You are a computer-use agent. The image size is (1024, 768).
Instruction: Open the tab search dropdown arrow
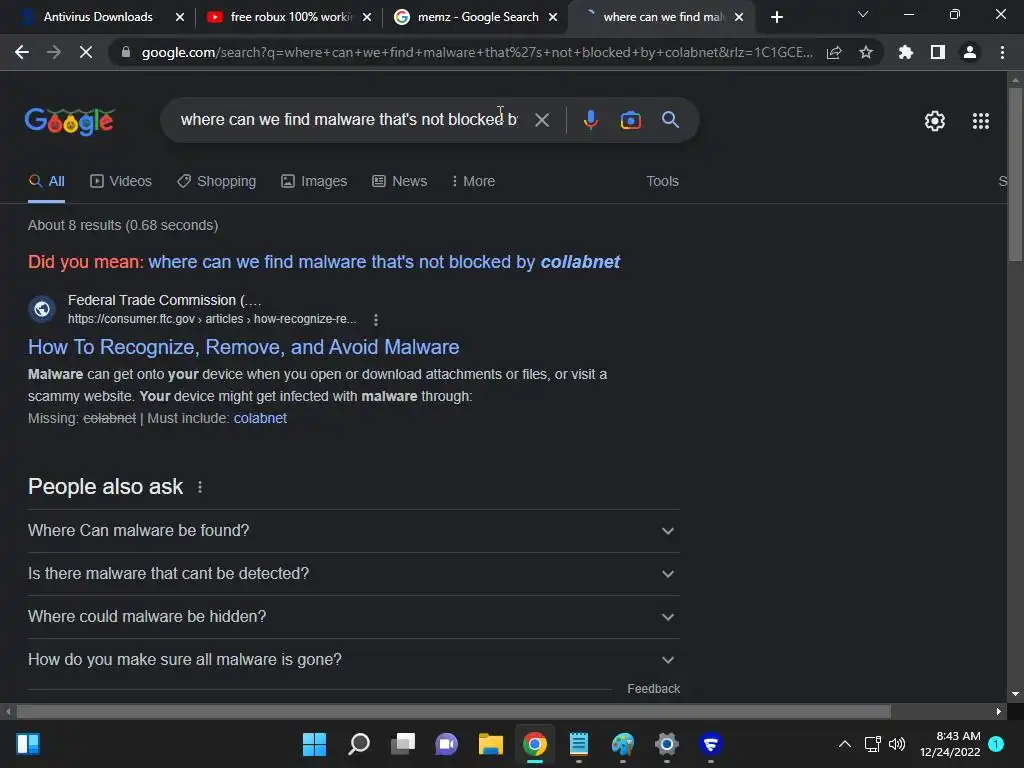point(862,14)
